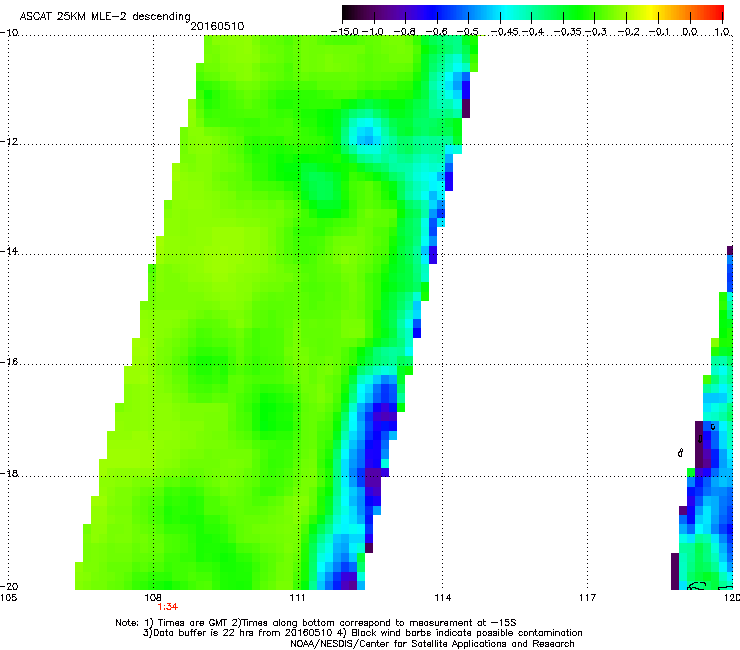Click the color scale label -0.35

[567, 32]
